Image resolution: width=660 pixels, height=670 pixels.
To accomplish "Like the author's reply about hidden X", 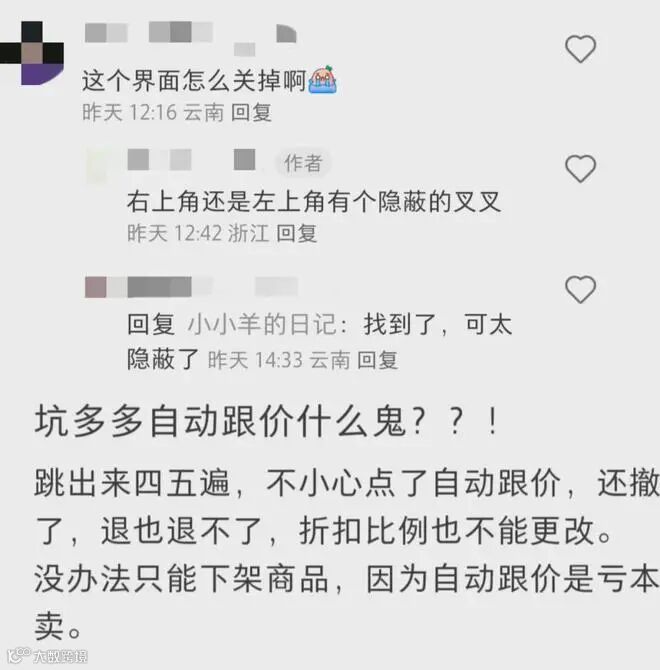I will coord(580,168).
